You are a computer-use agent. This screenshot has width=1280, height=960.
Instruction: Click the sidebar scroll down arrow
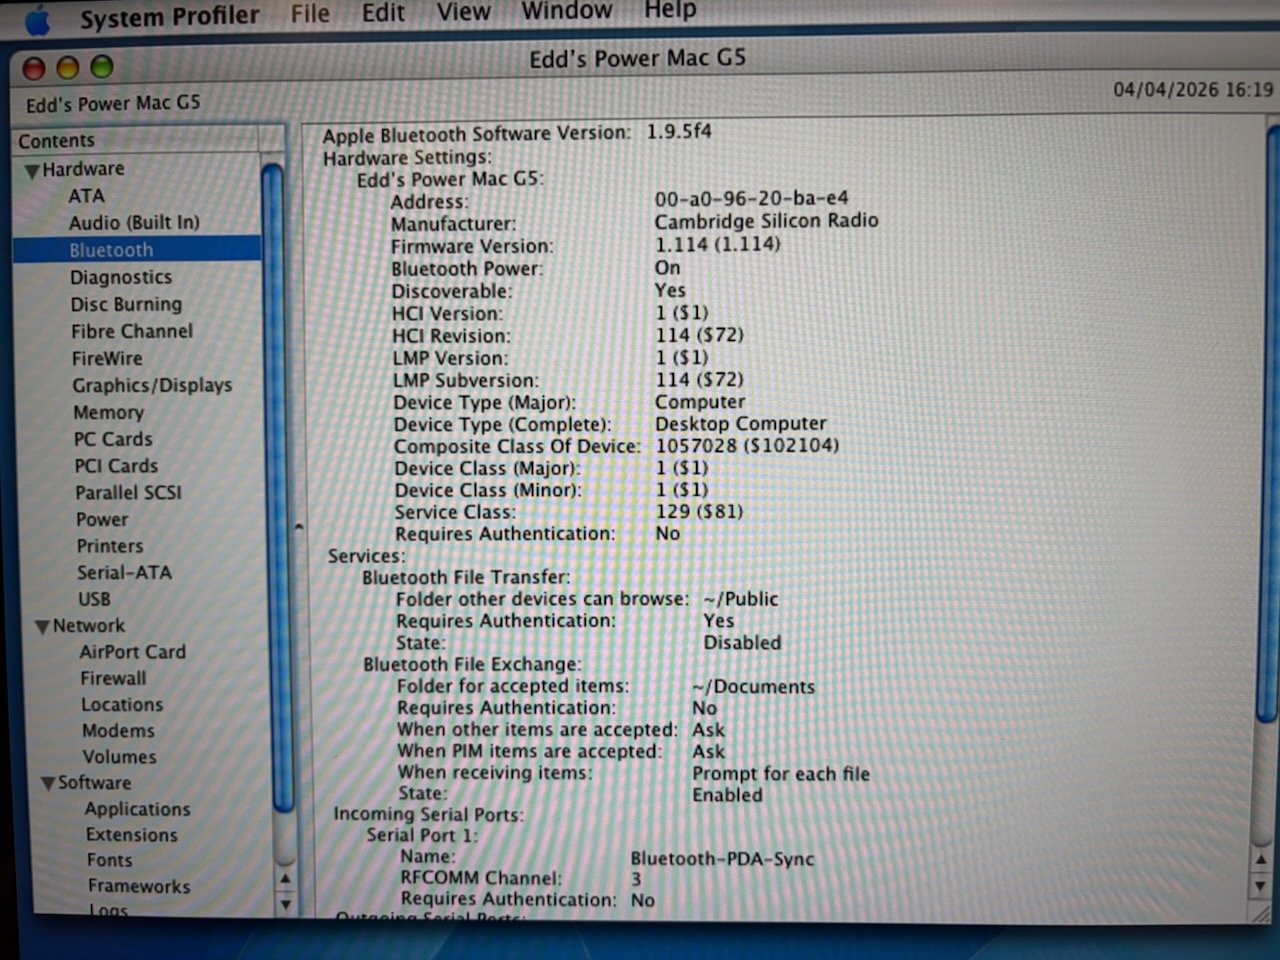pyautogui.click(x=286, y=904)
